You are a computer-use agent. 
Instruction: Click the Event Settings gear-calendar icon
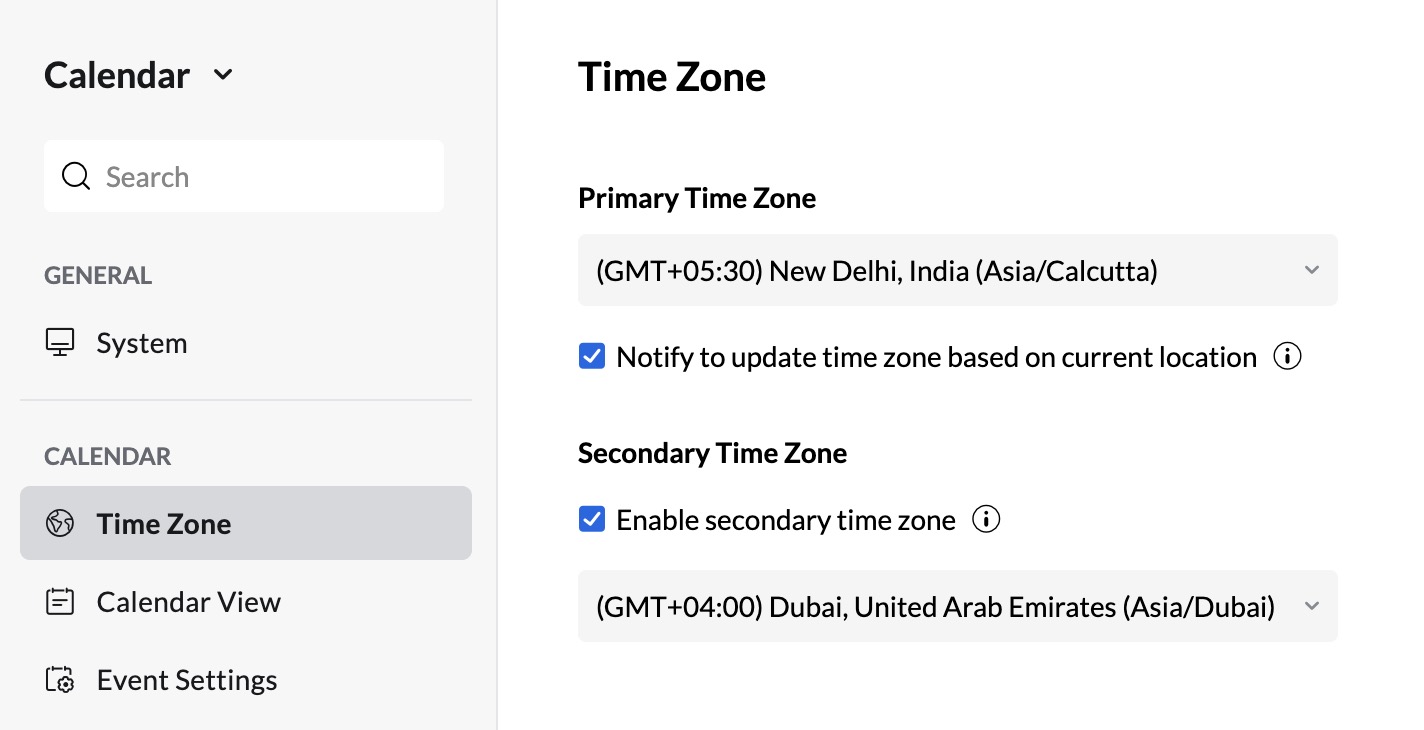pyautogui.click(x=60, y=680)
